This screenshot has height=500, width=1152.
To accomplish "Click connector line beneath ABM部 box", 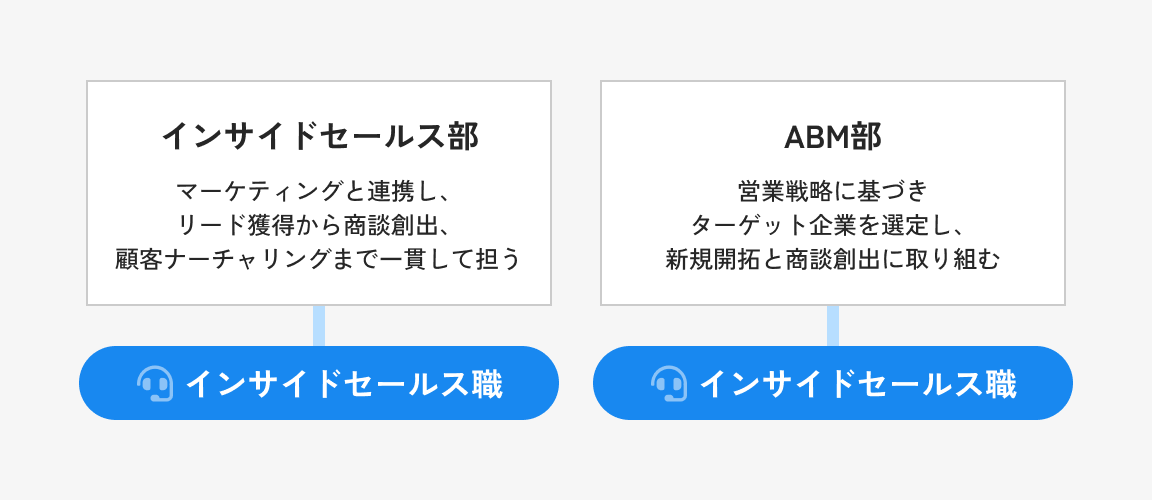I will [x=833, y=326].
